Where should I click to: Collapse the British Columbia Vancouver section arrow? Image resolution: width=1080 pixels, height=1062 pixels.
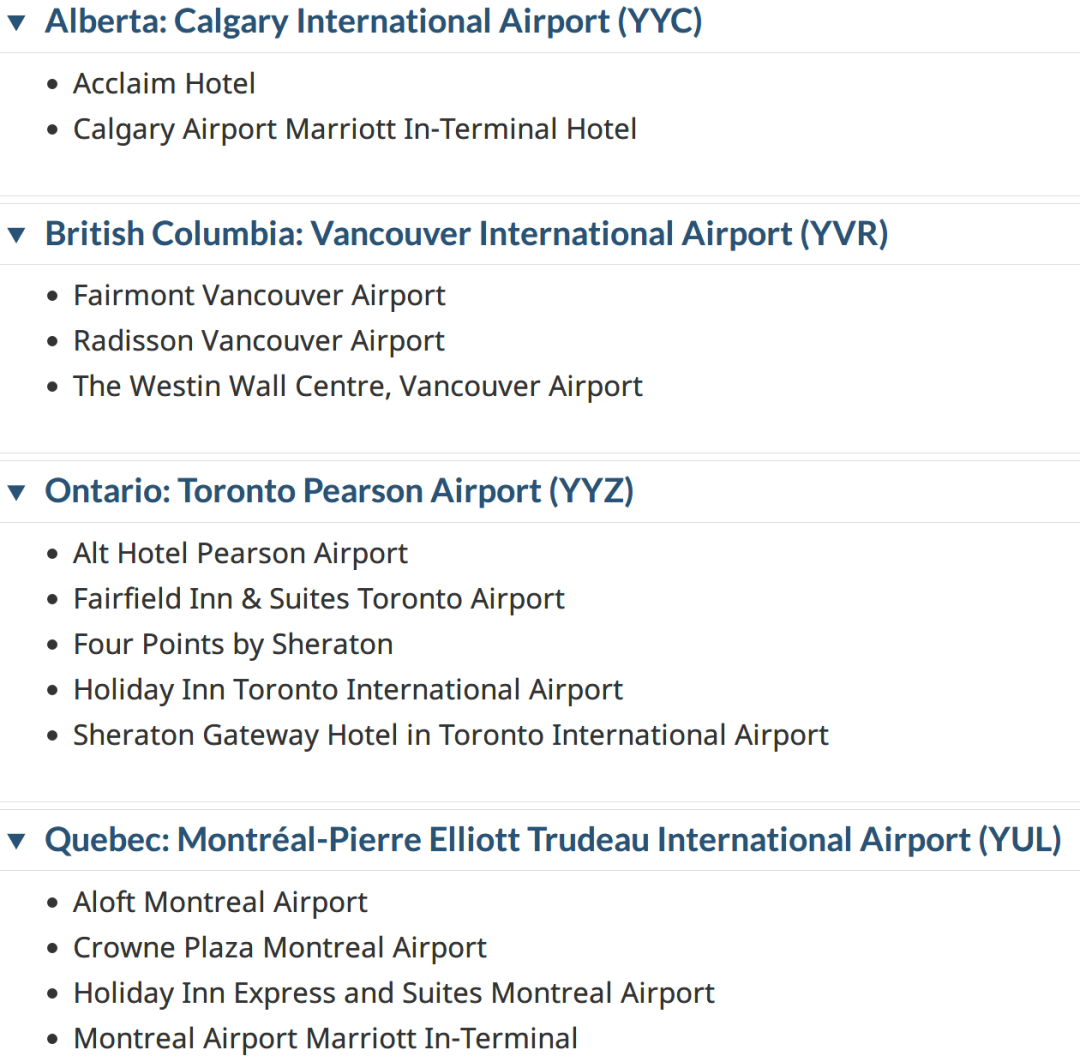click(17, 235)
